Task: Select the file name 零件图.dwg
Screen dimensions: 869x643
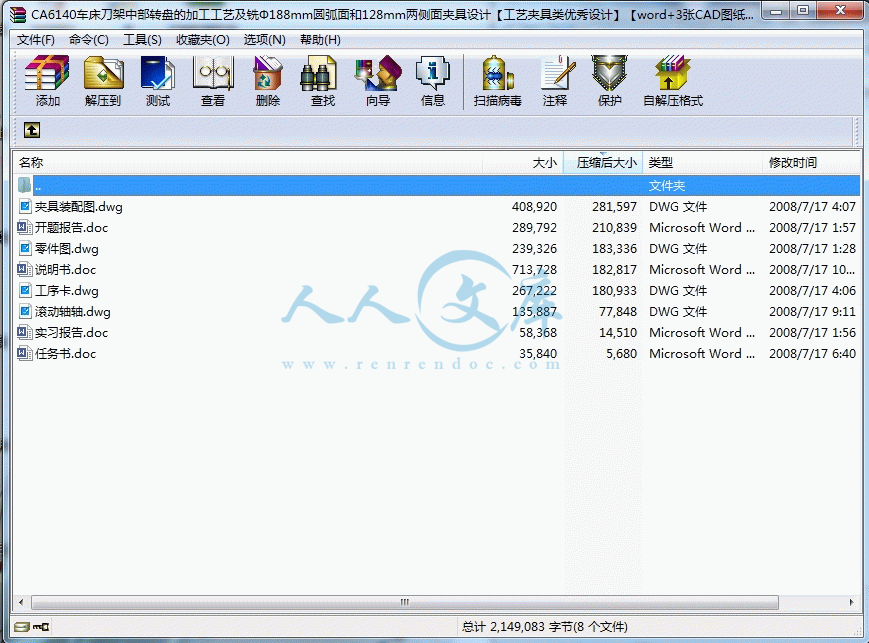Action: coord(67,249)
